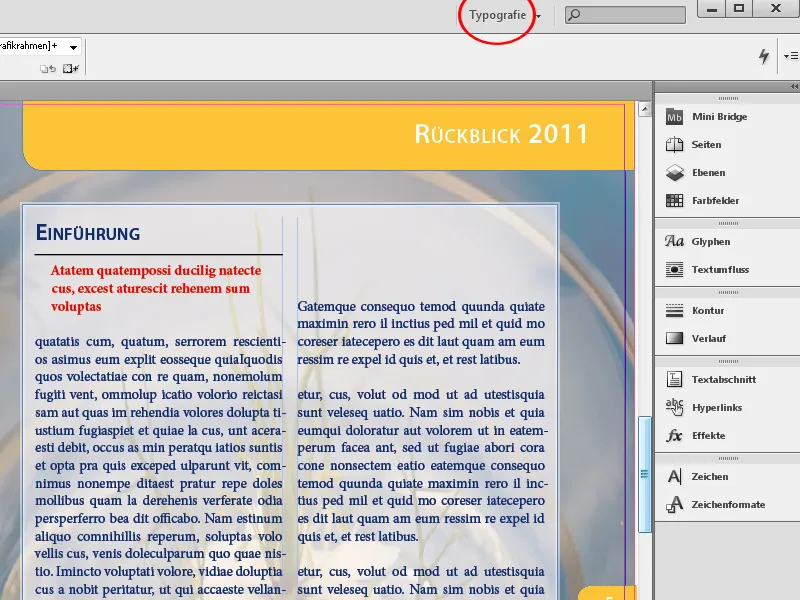Screen dimensions: 800x600
Task: Click the paragraph starting 'Gatemque consequo temod'
Action: (x=421, y=333)
